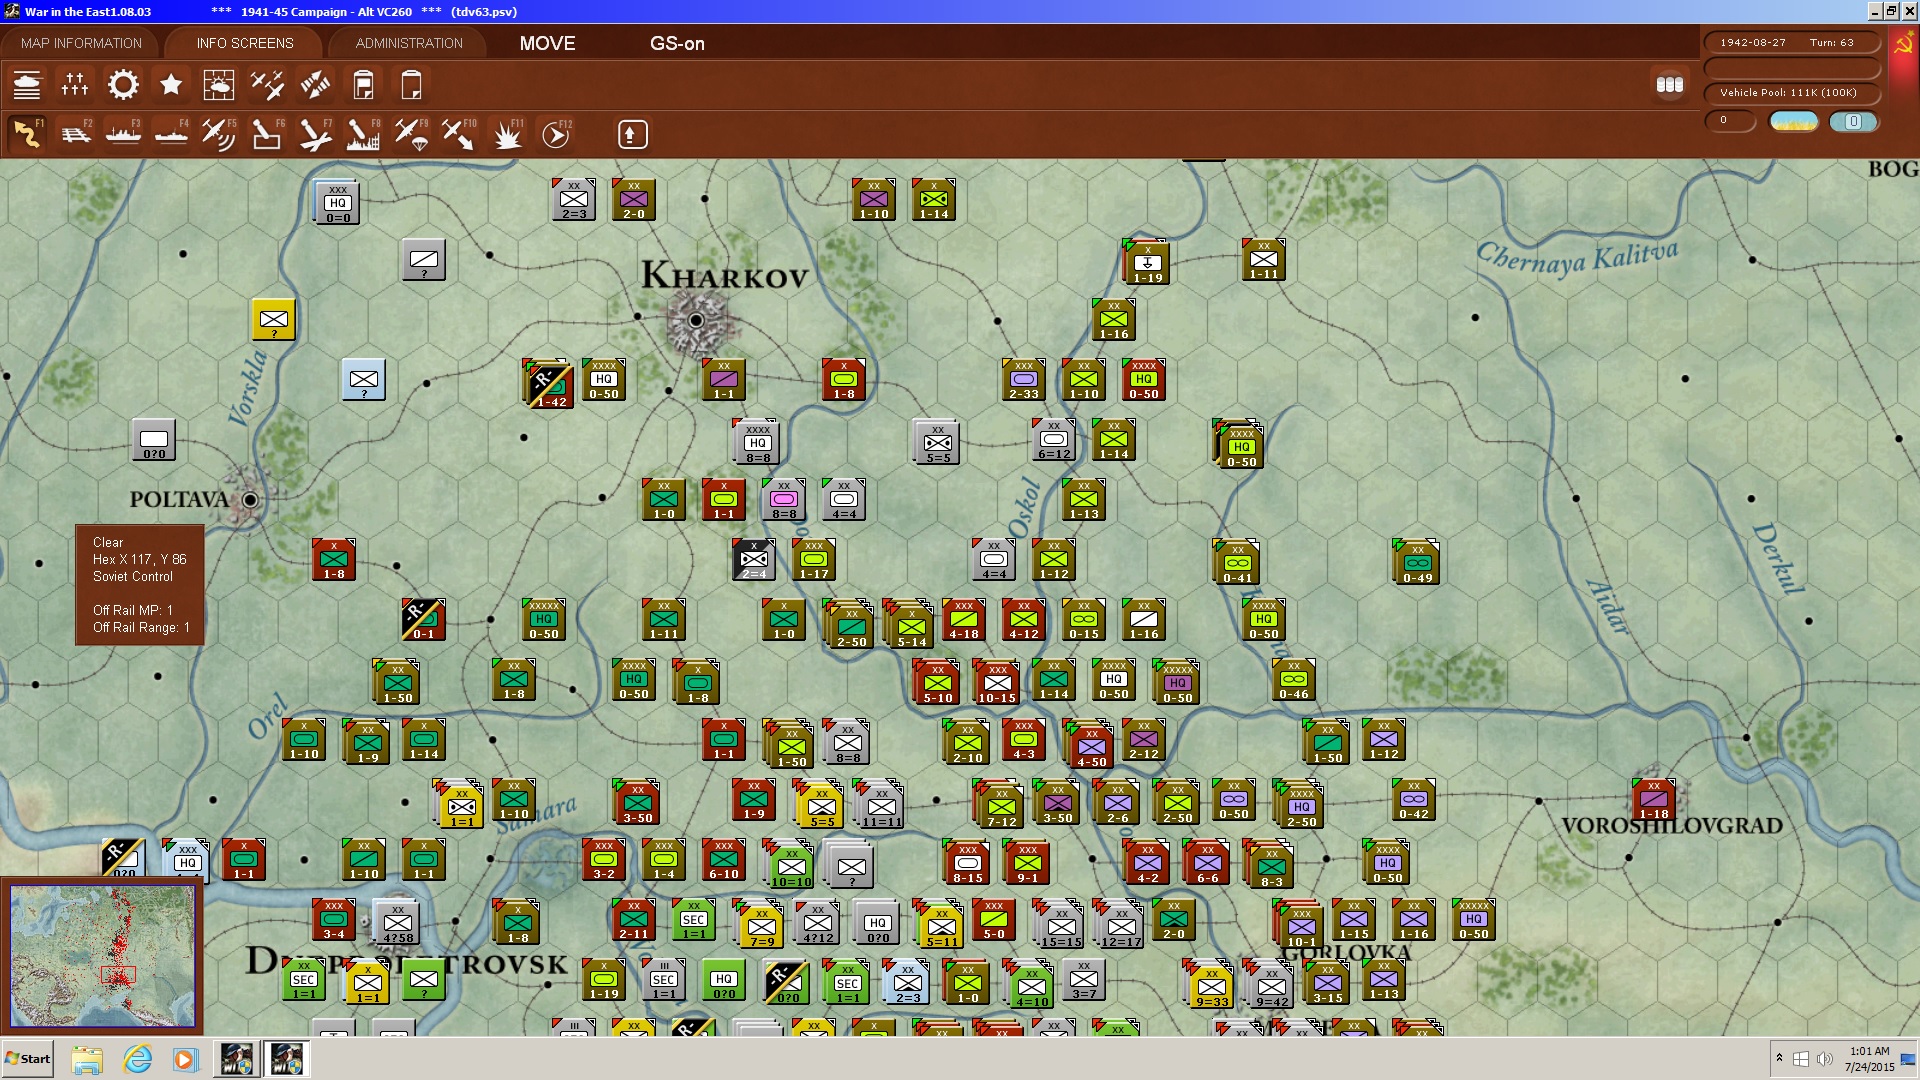Open the media player taskbar icon
1920x1080 pixels.
184,1059
